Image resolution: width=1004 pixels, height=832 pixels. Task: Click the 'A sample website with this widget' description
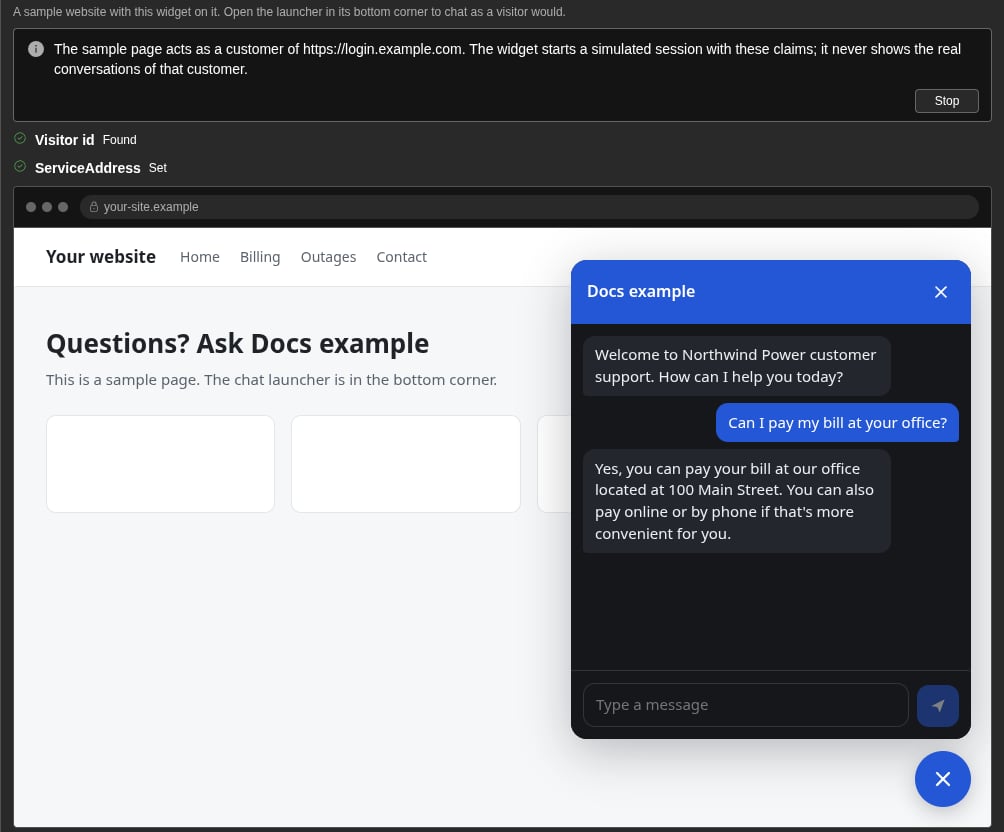click(x=289, y=12)
